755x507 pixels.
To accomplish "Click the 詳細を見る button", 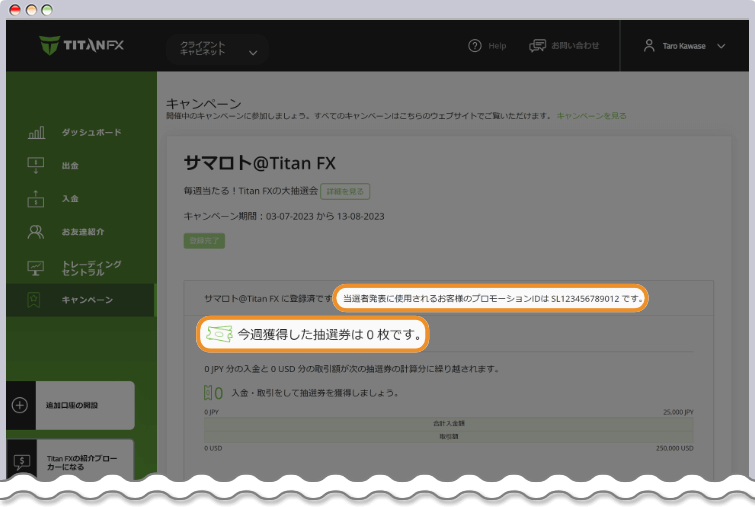I will (345, 191).
